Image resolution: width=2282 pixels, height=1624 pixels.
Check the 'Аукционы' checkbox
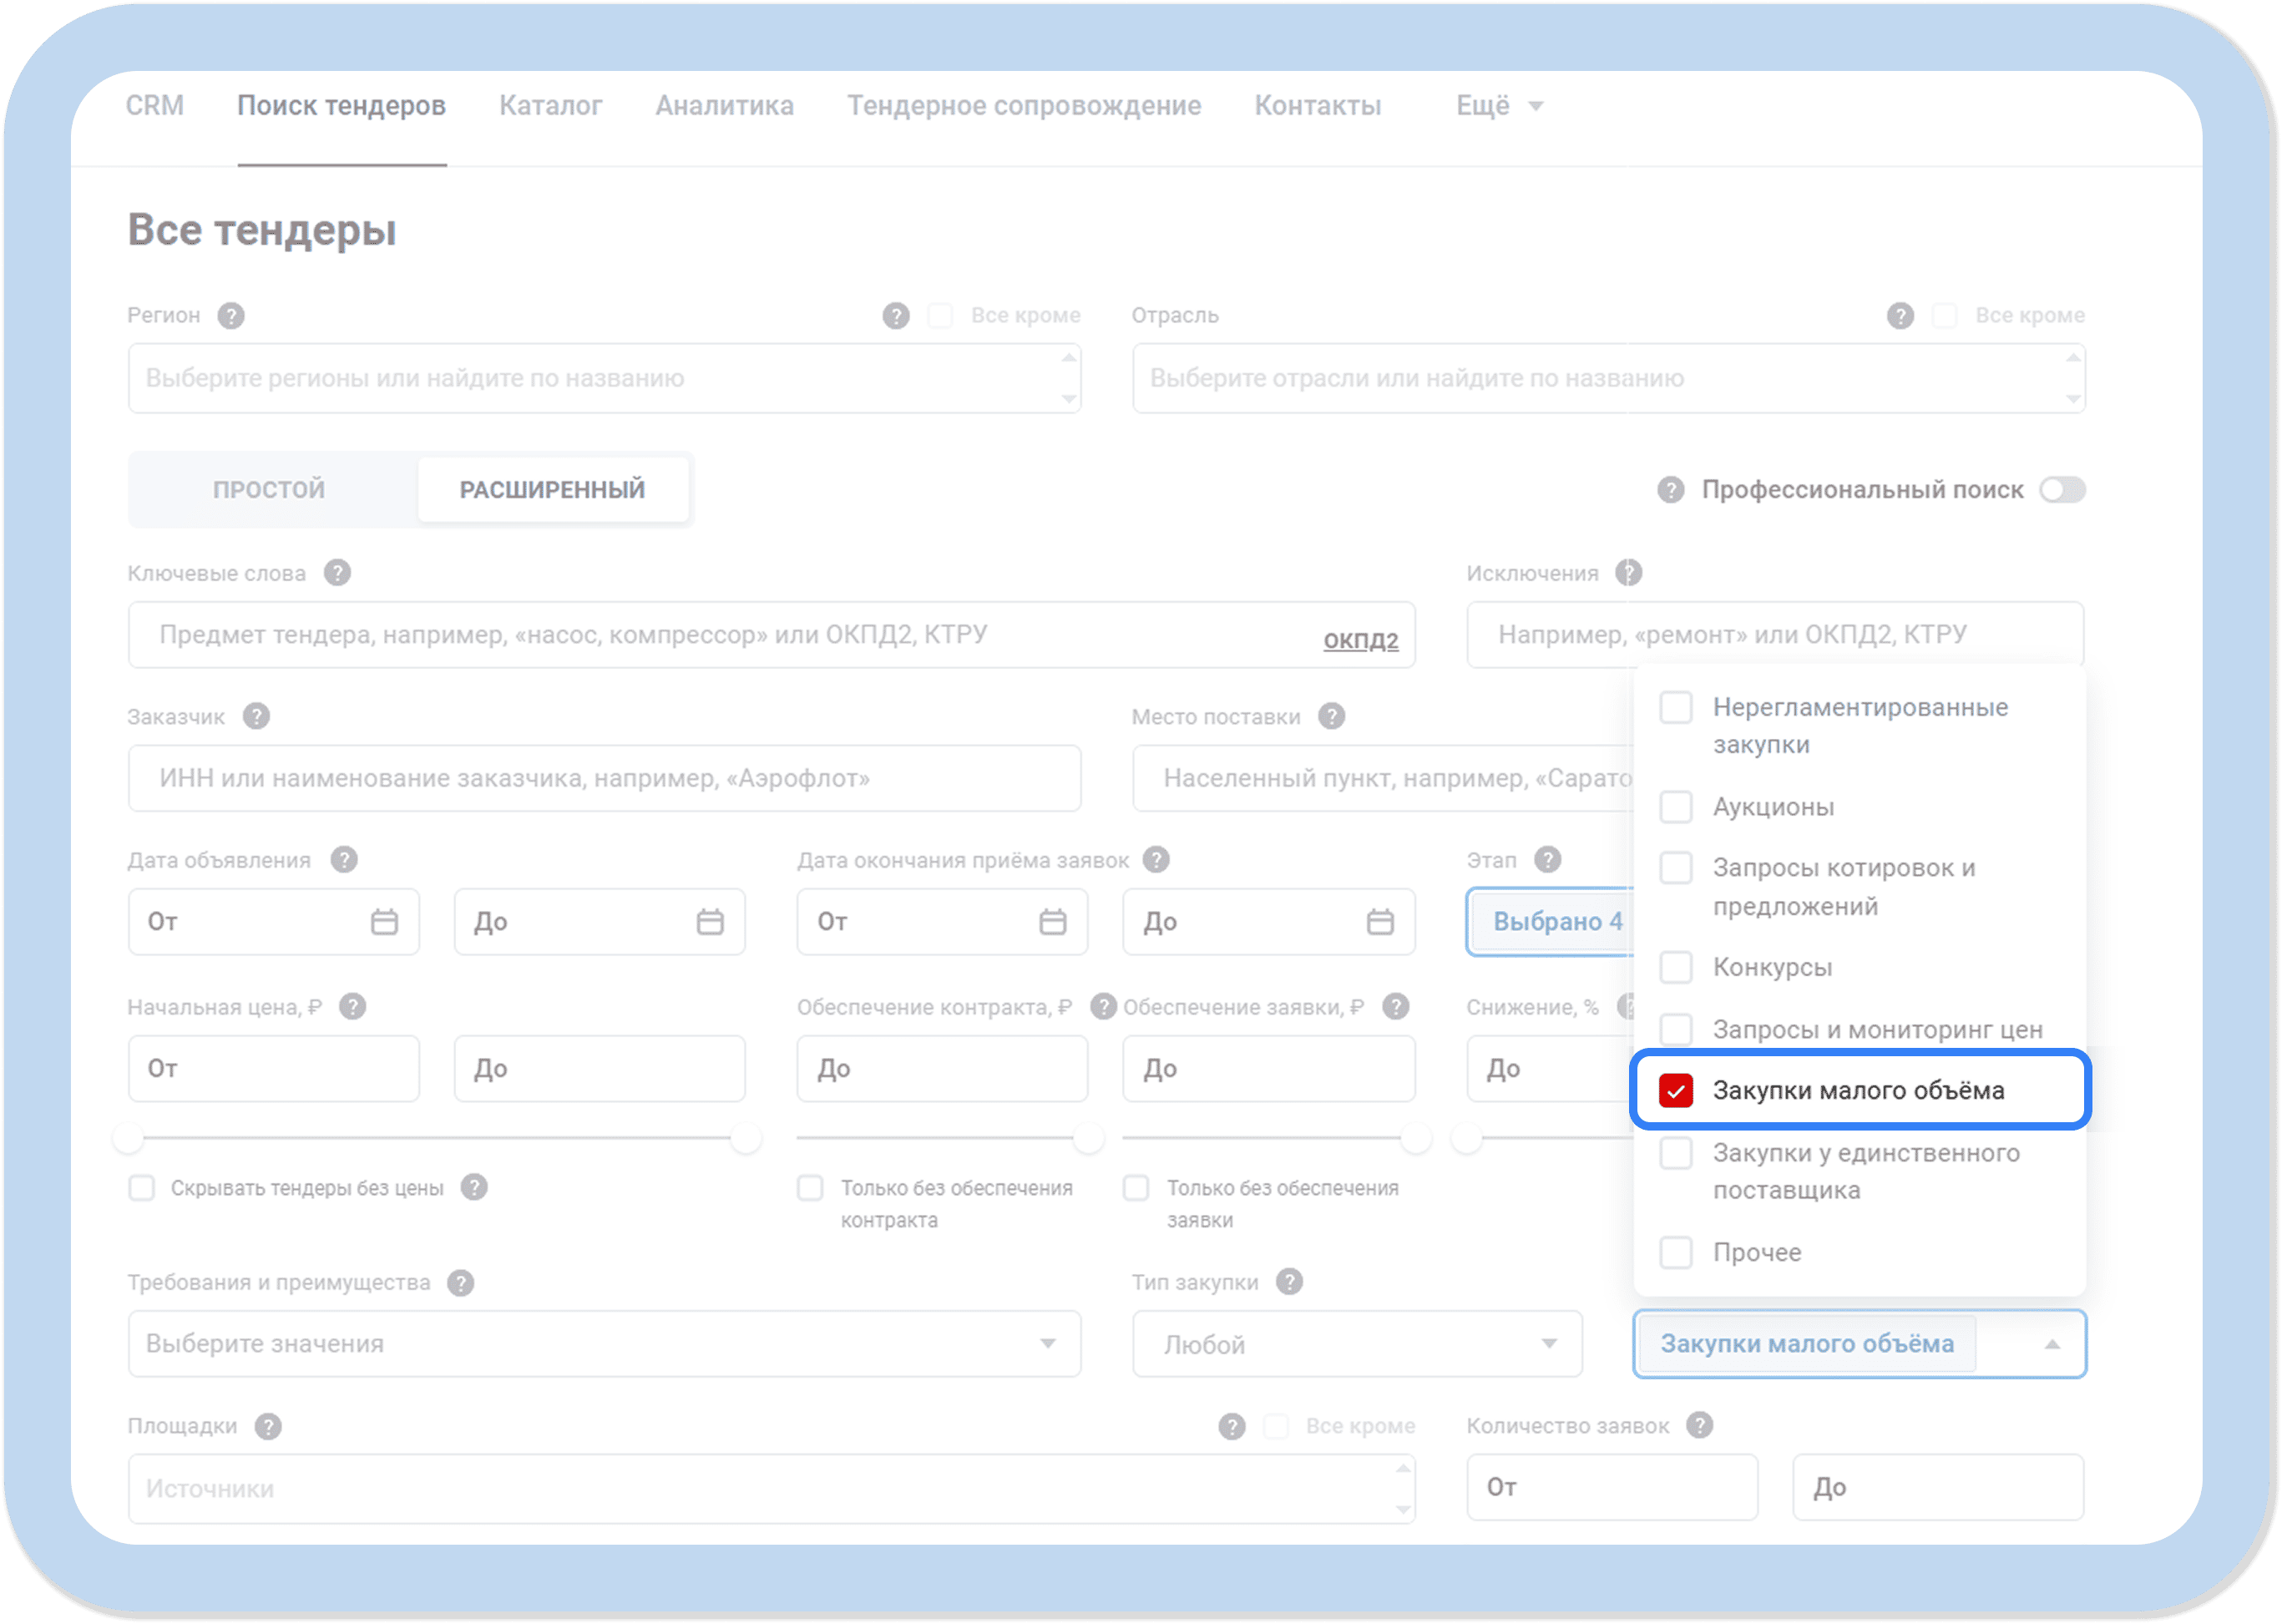pyautogui.click(x=1676, y=807)
